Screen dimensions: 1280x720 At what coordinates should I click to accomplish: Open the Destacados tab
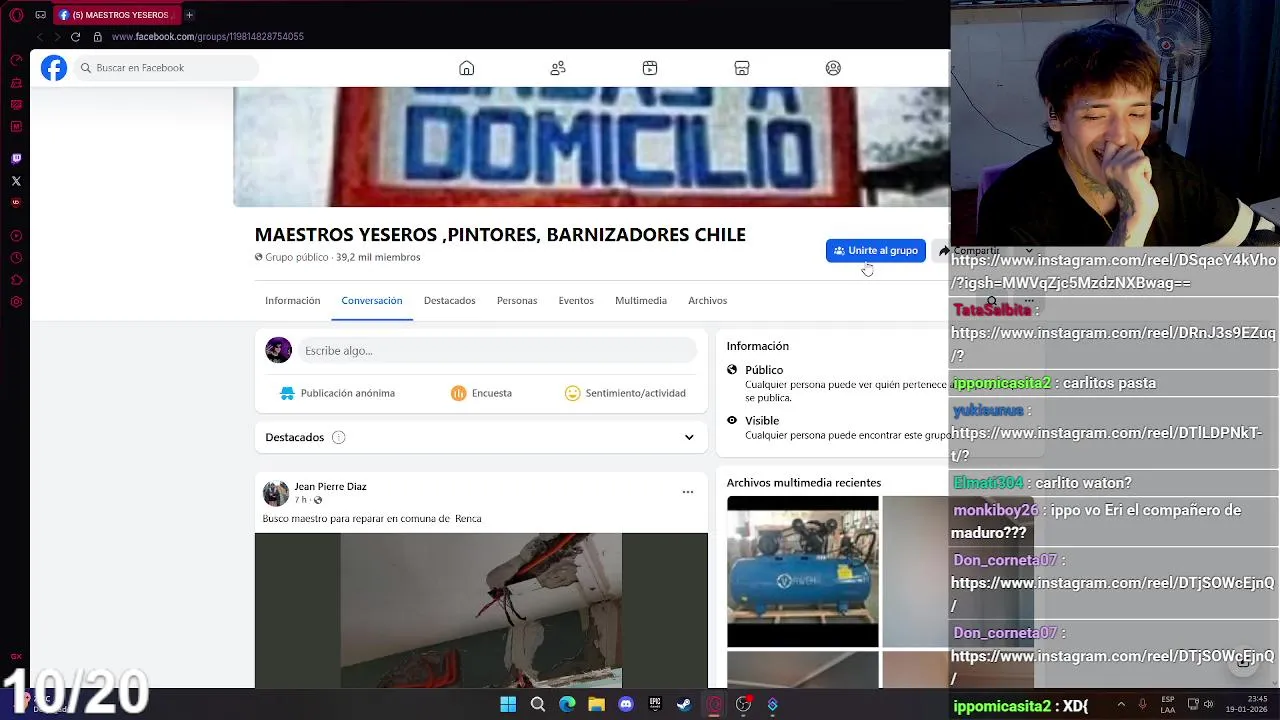pyautogui.click(x=449, y=300)
